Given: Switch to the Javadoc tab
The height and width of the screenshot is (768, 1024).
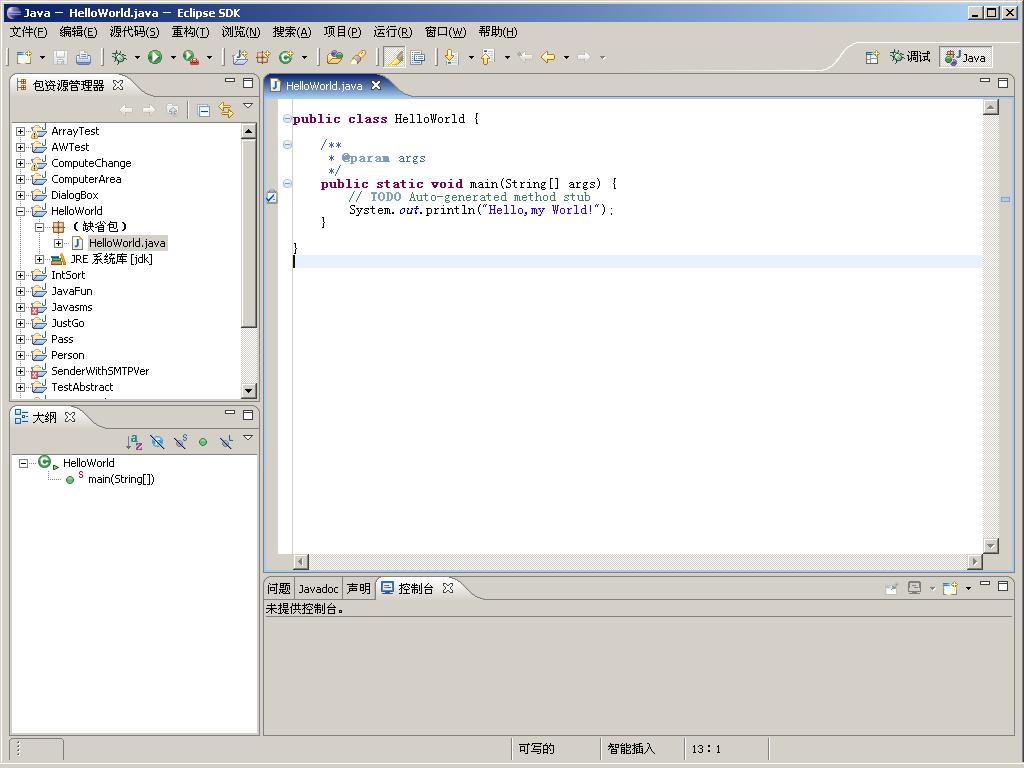Looking at the screenshot, I should point(318,589).
